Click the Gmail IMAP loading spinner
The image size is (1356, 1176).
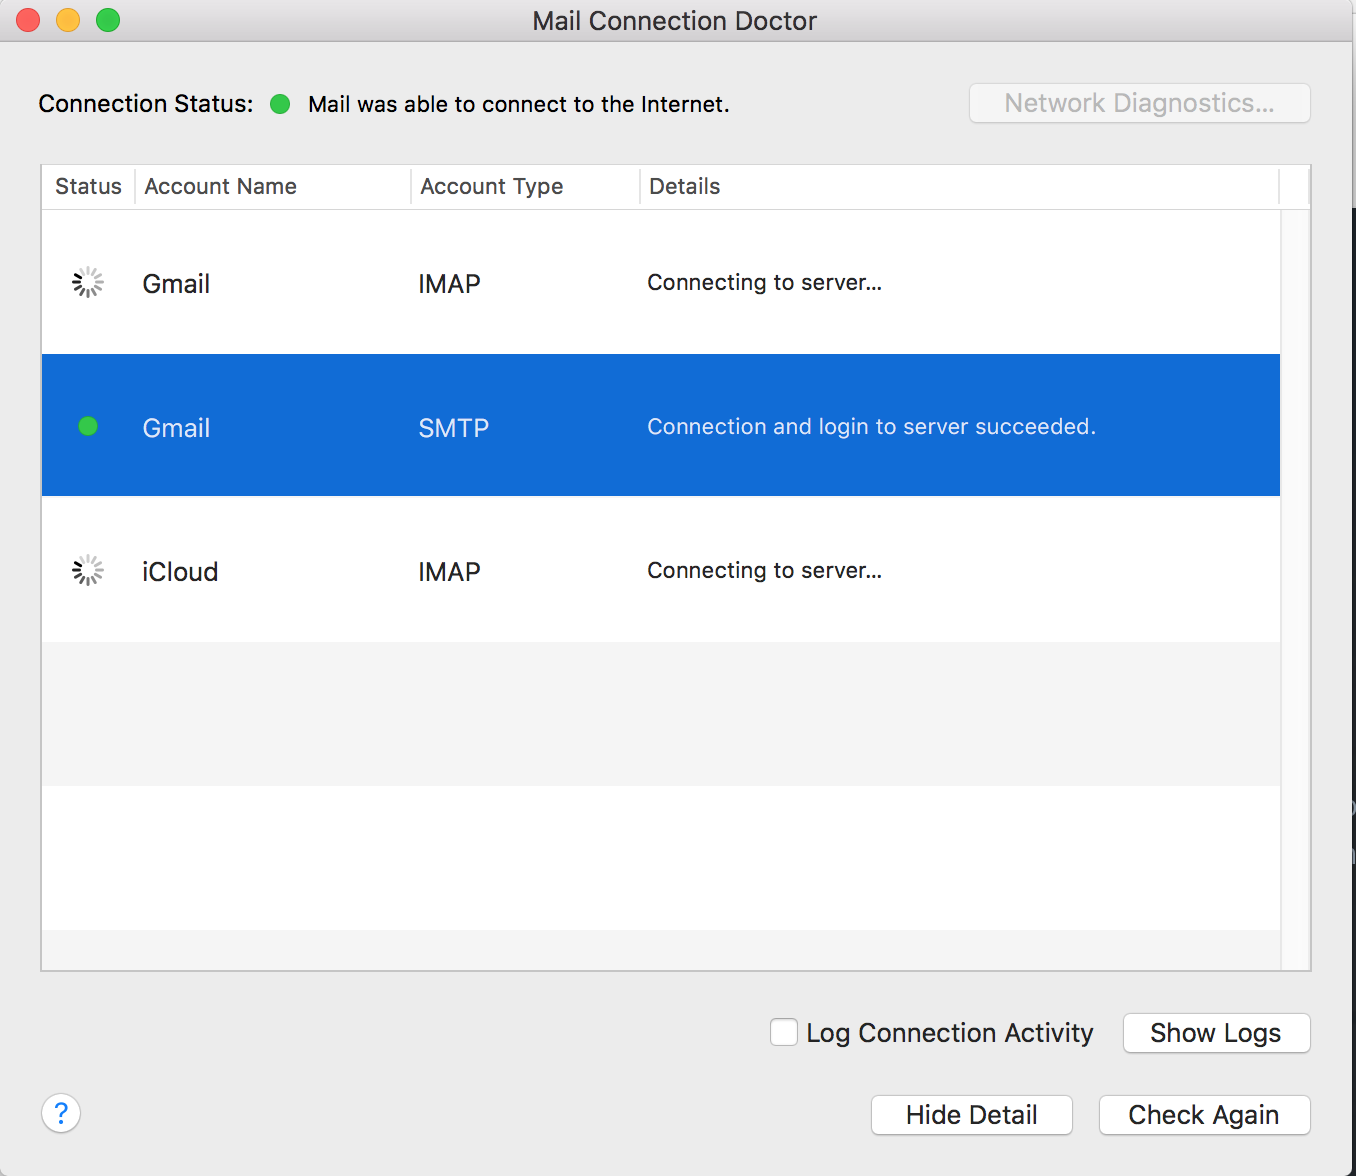[88, 283]
